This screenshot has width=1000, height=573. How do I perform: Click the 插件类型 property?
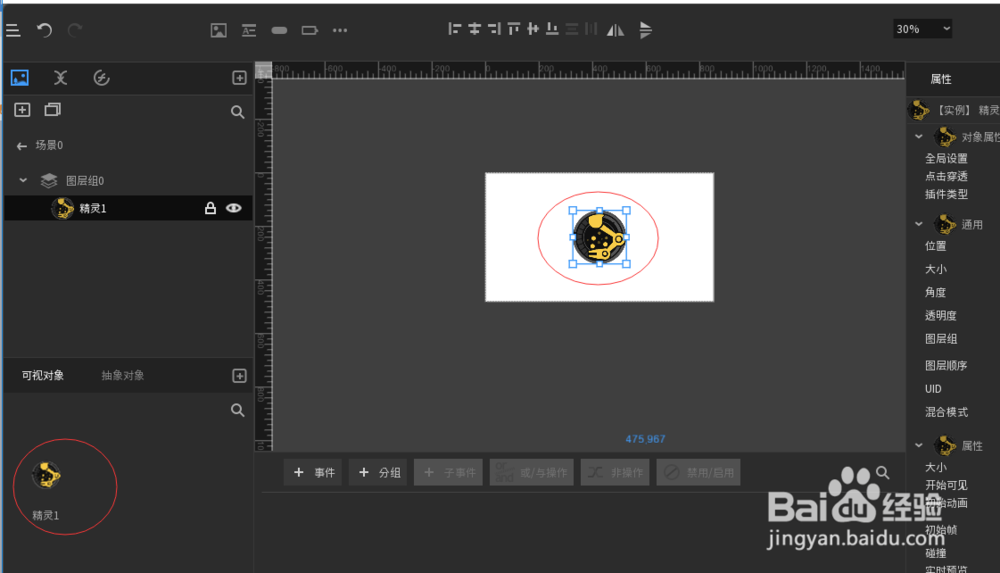[x=946, y=194]
